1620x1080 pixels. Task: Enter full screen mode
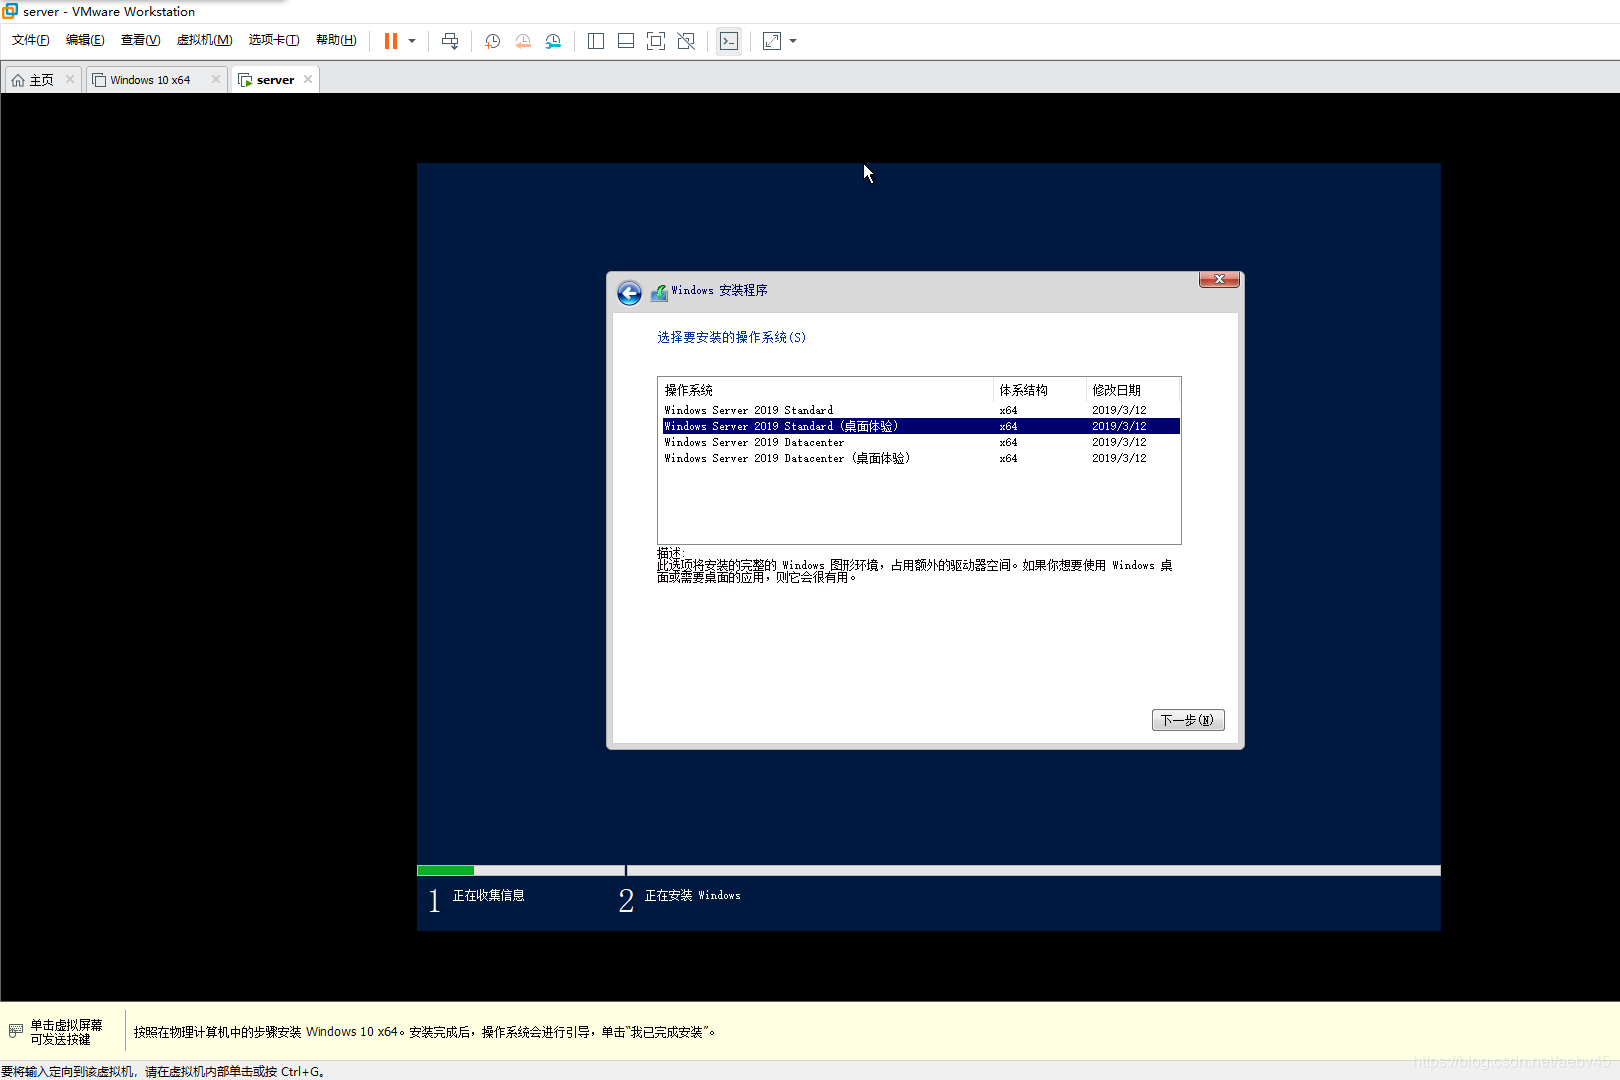656,41
